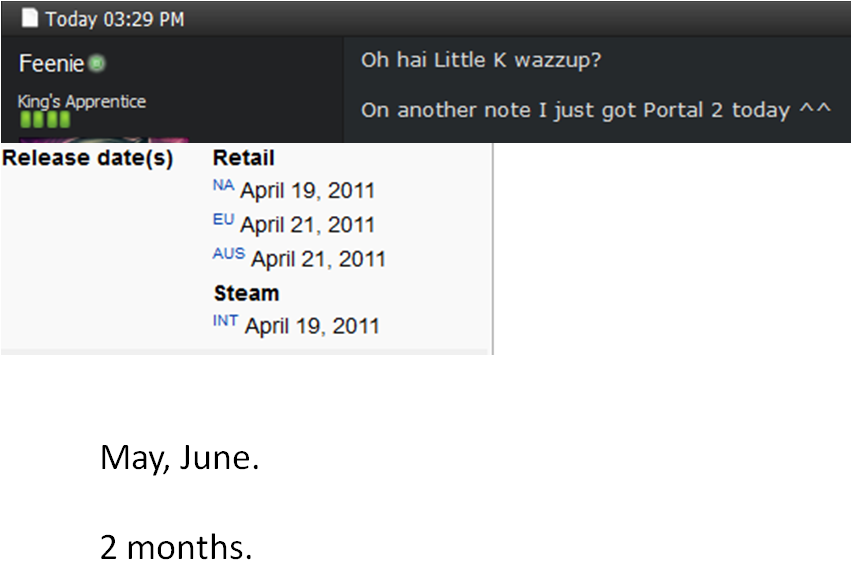Click the AUS April 21, 2011 date
The width and height of the screenshot is (852, 579).
tap(318, 259)
